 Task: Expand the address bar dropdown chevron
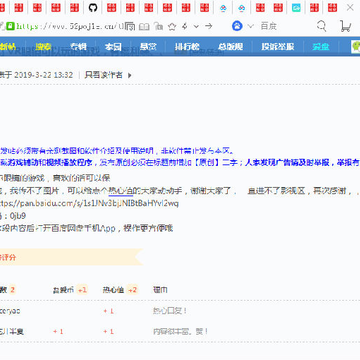pos(196,26)
